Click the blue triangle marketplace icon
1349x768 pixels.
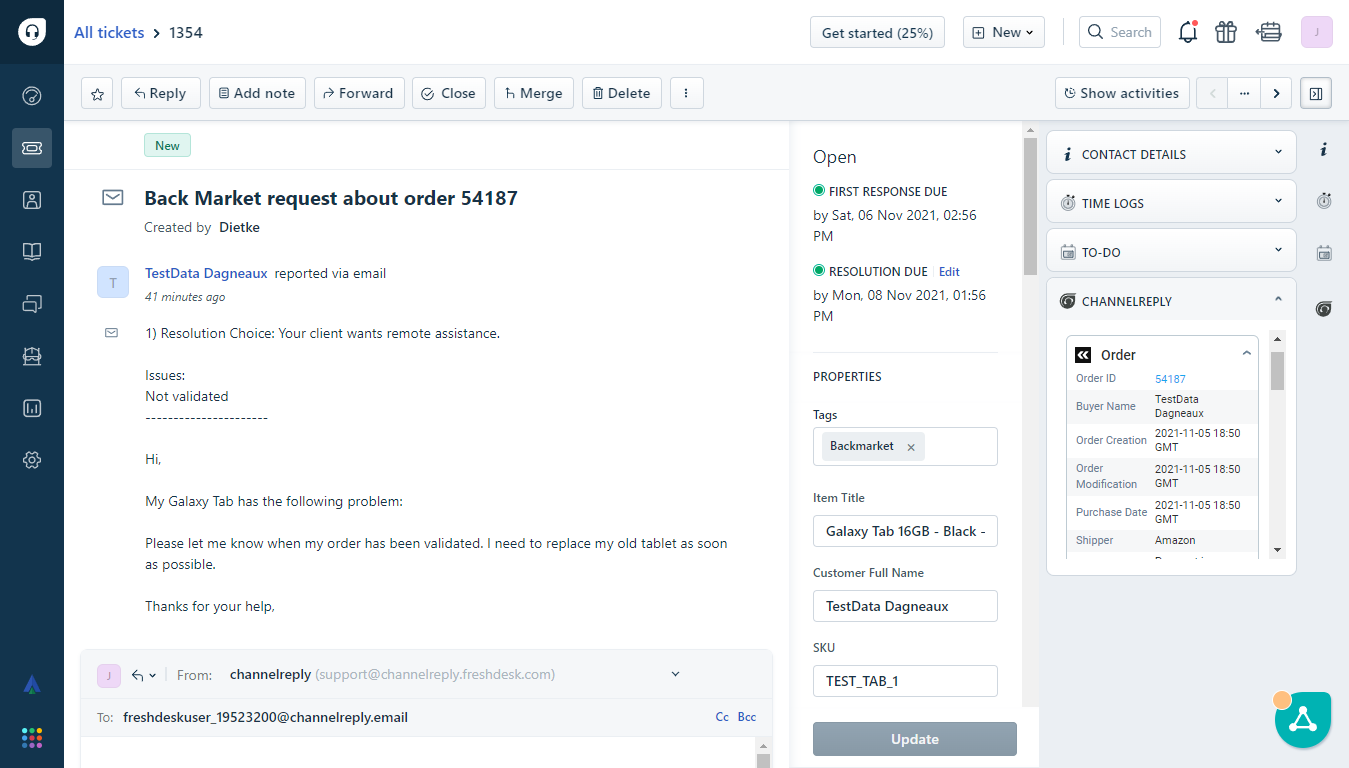[32, 685]
